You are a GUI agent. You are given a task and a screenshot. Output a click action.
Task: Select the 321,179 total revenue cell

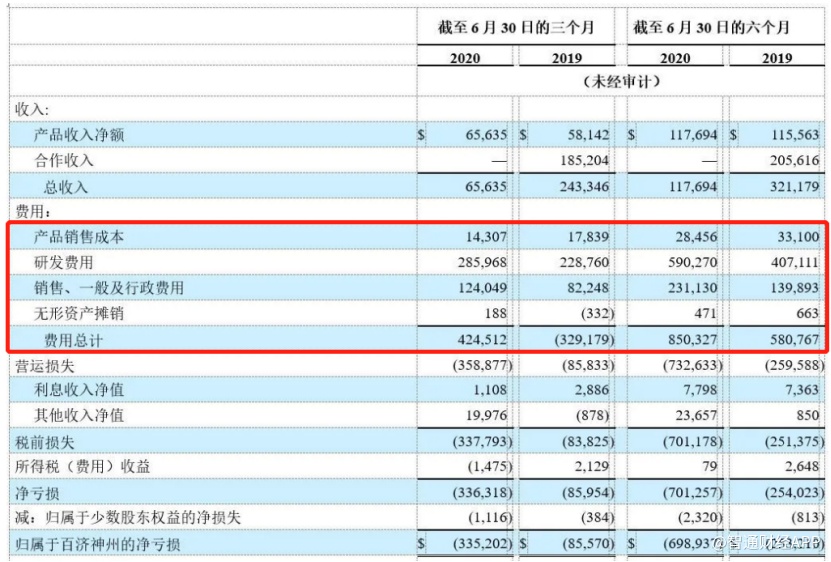coord(791,186)
